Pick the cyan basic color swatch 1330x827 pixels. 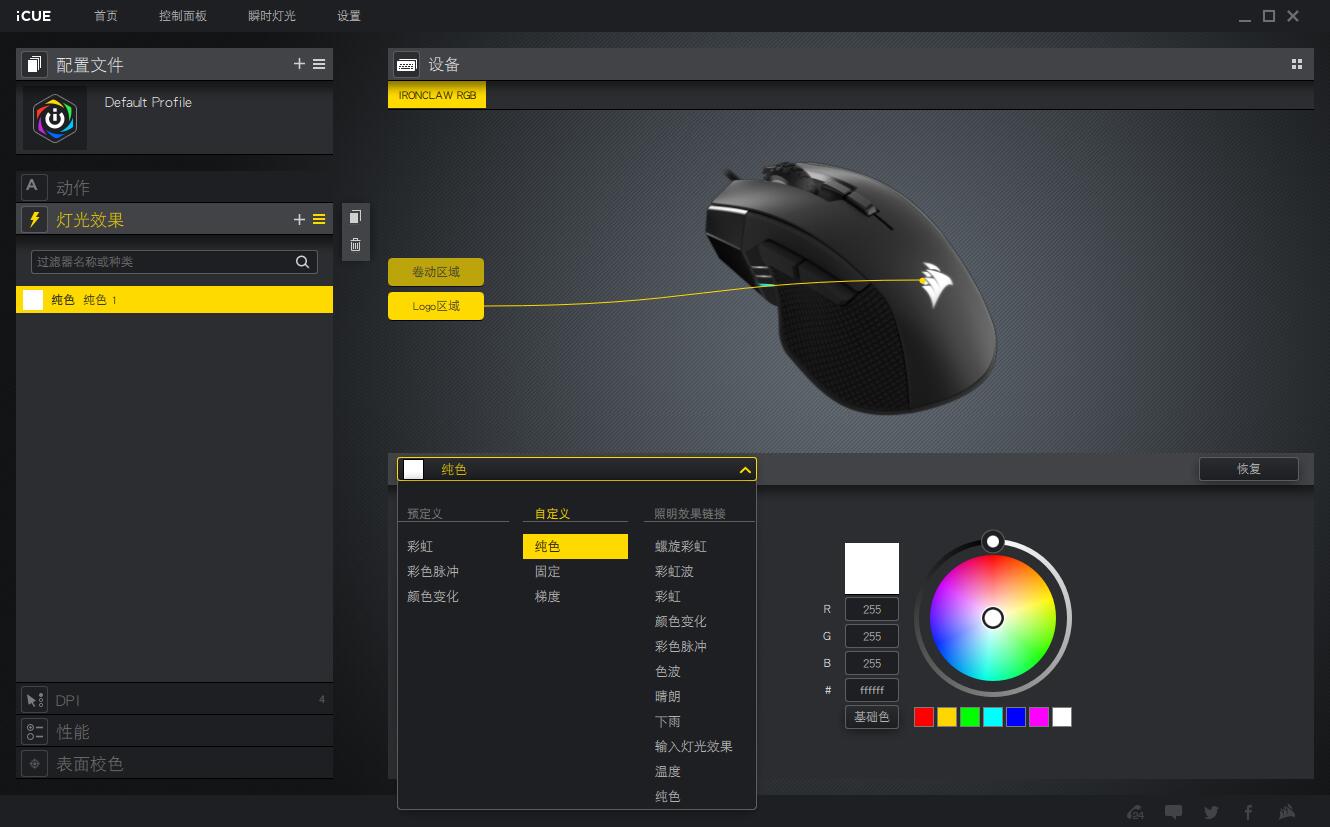[x=993, y=717]
